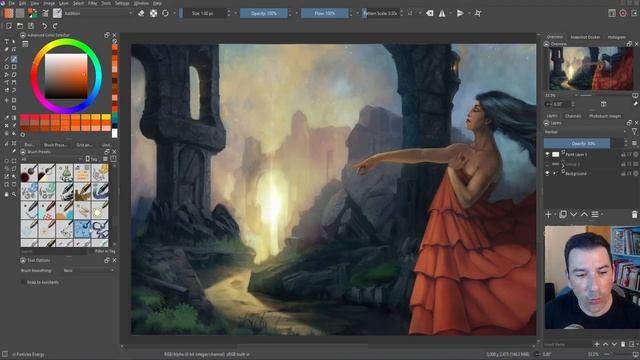The height and width of the screenshot is (360, 640).
Task: Click the reload original preset icon
Action: point(165,13)
